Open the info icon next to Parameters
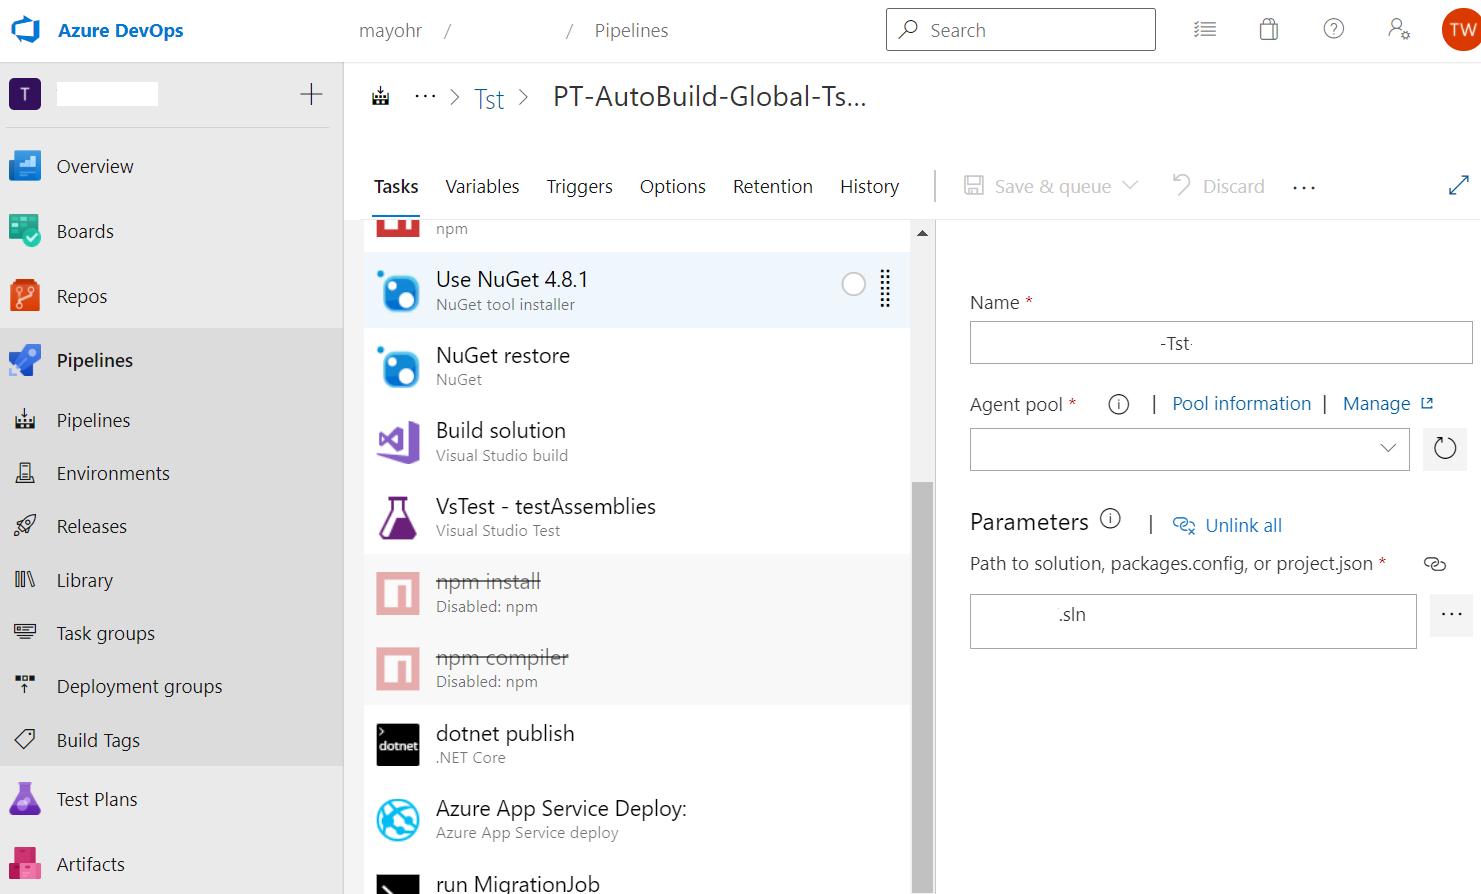This screenshot has height=894, width=1481. (x=1110, y=519)
